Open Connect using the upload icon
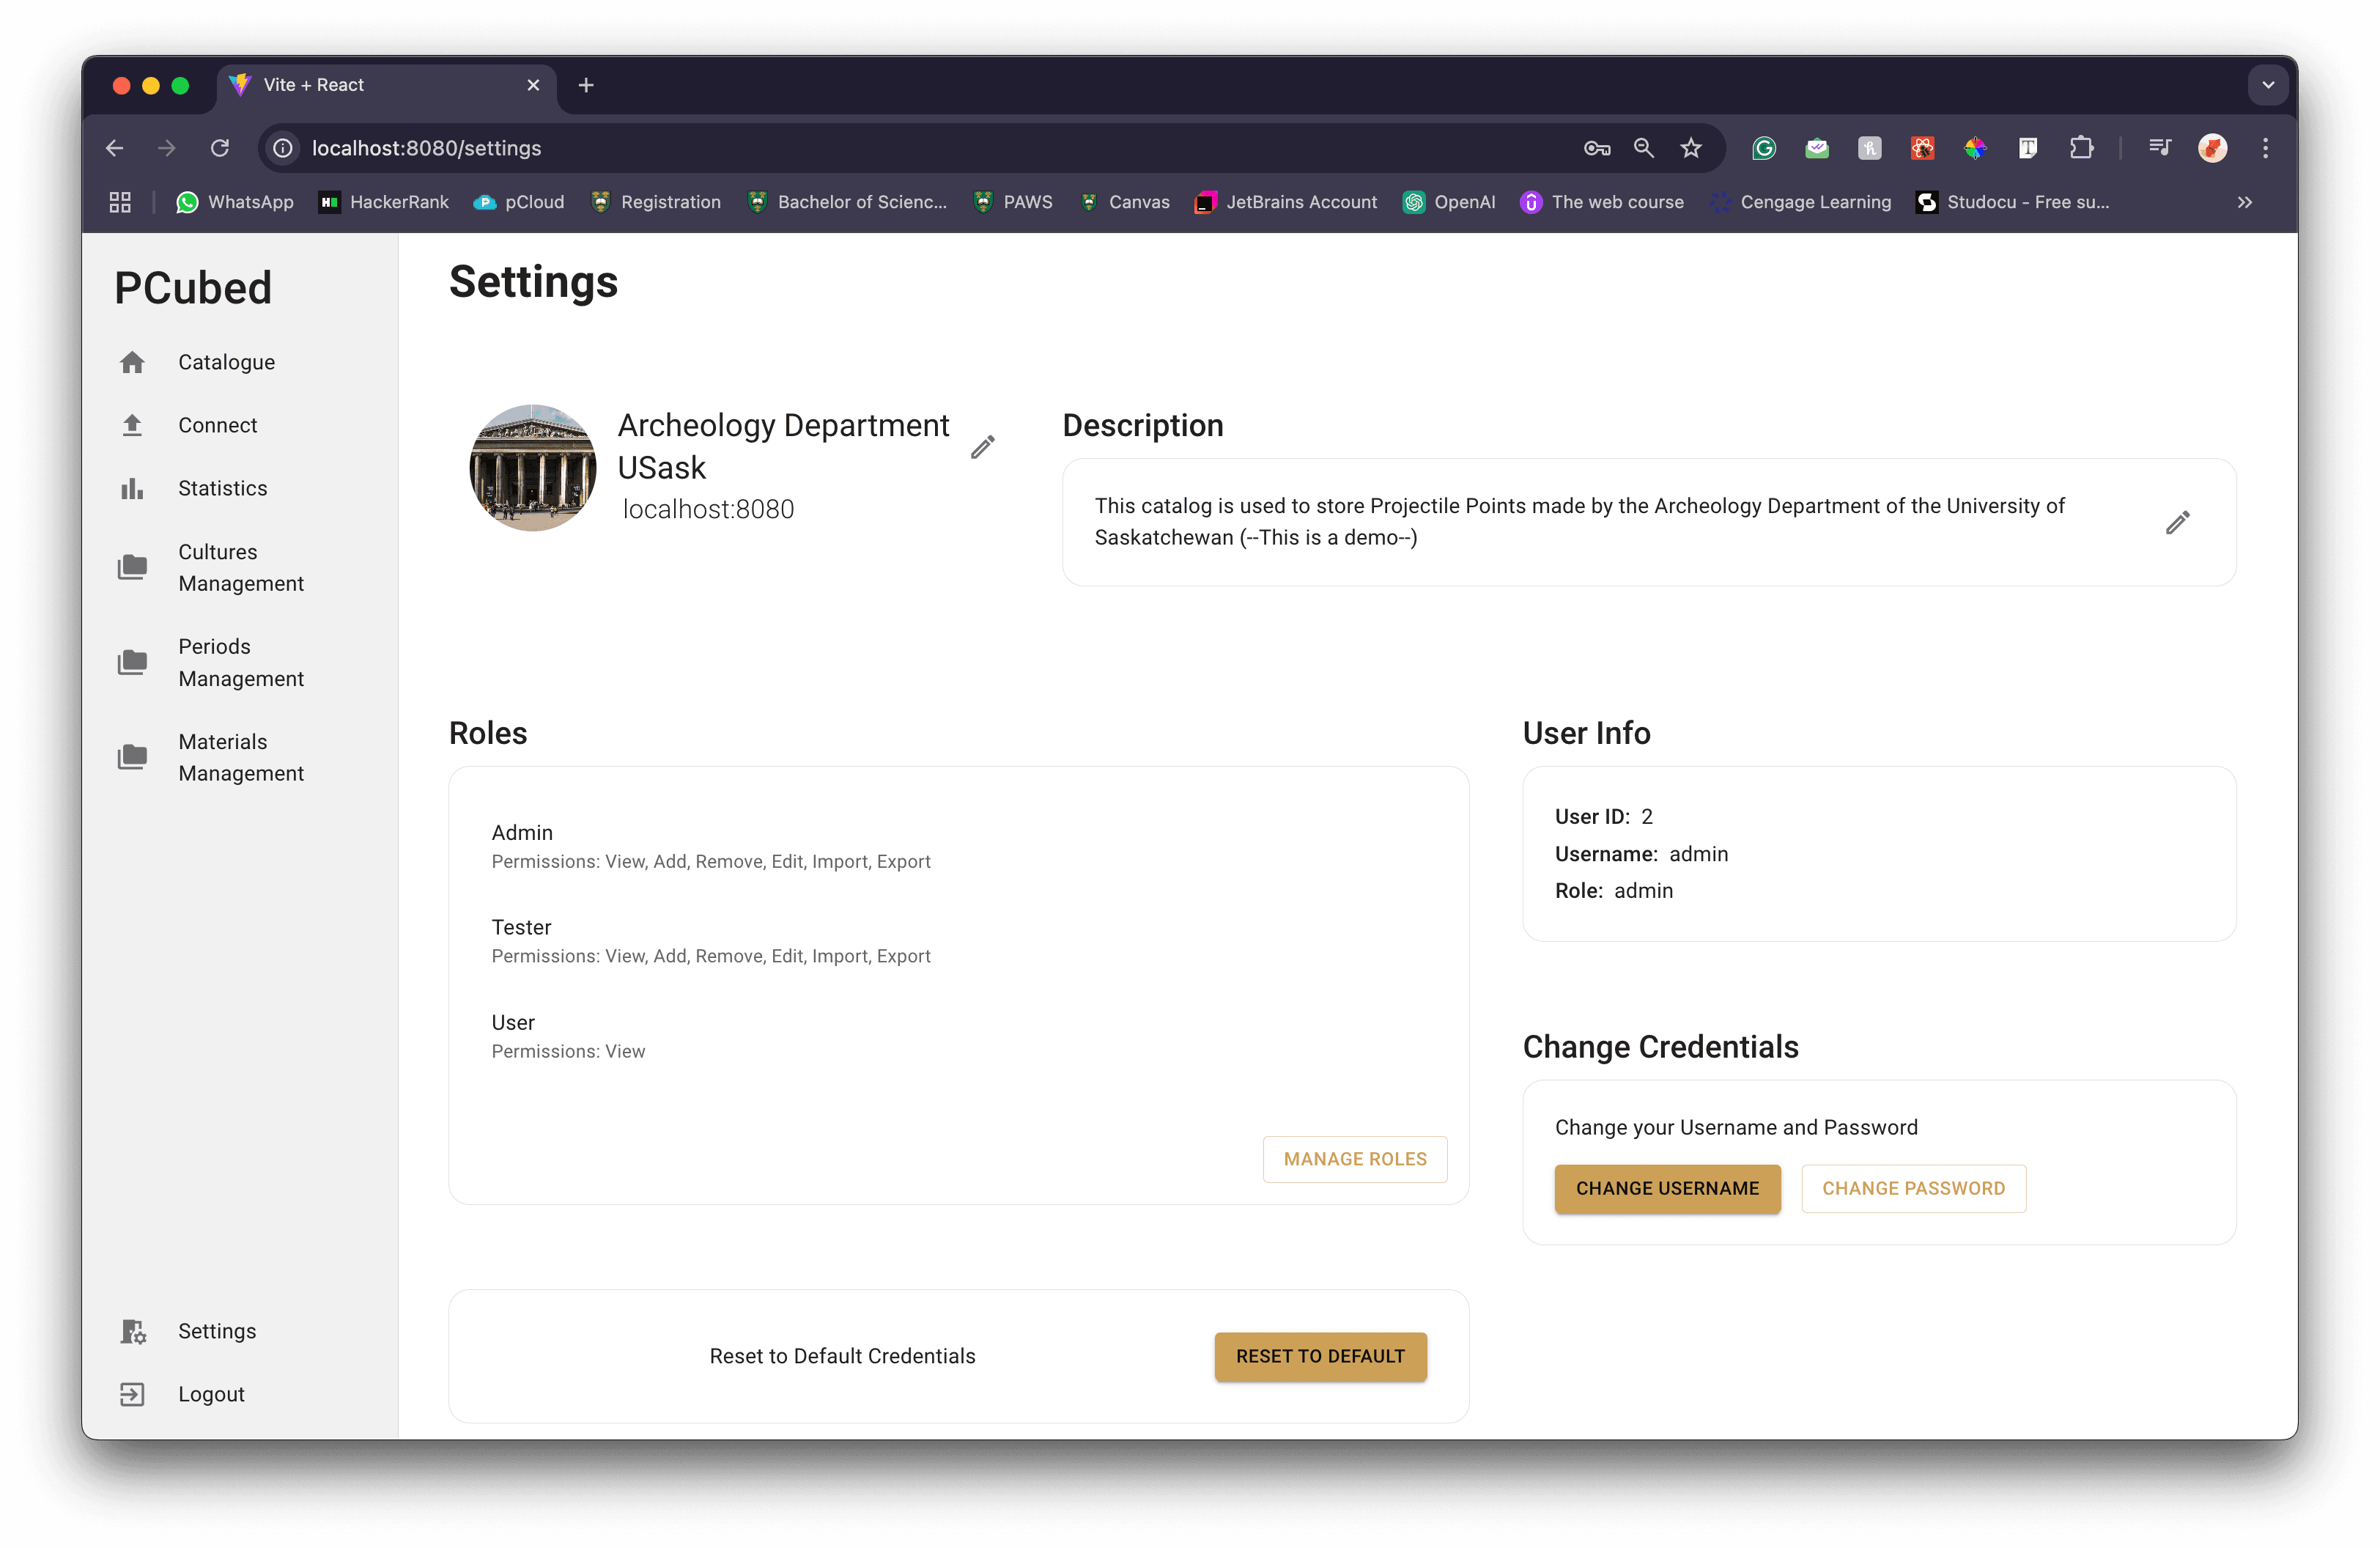The image size is (2380, 1548). click(132, 425)
